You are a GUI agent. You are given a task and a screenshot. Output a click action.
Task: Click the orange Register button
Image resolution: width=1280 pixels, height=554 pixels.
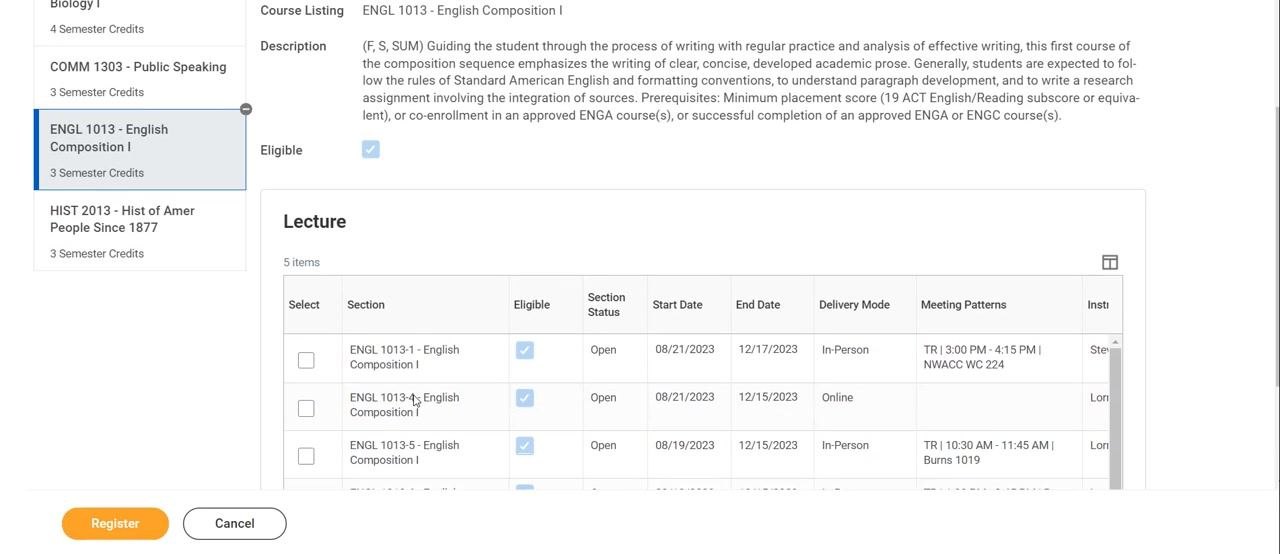115,523
